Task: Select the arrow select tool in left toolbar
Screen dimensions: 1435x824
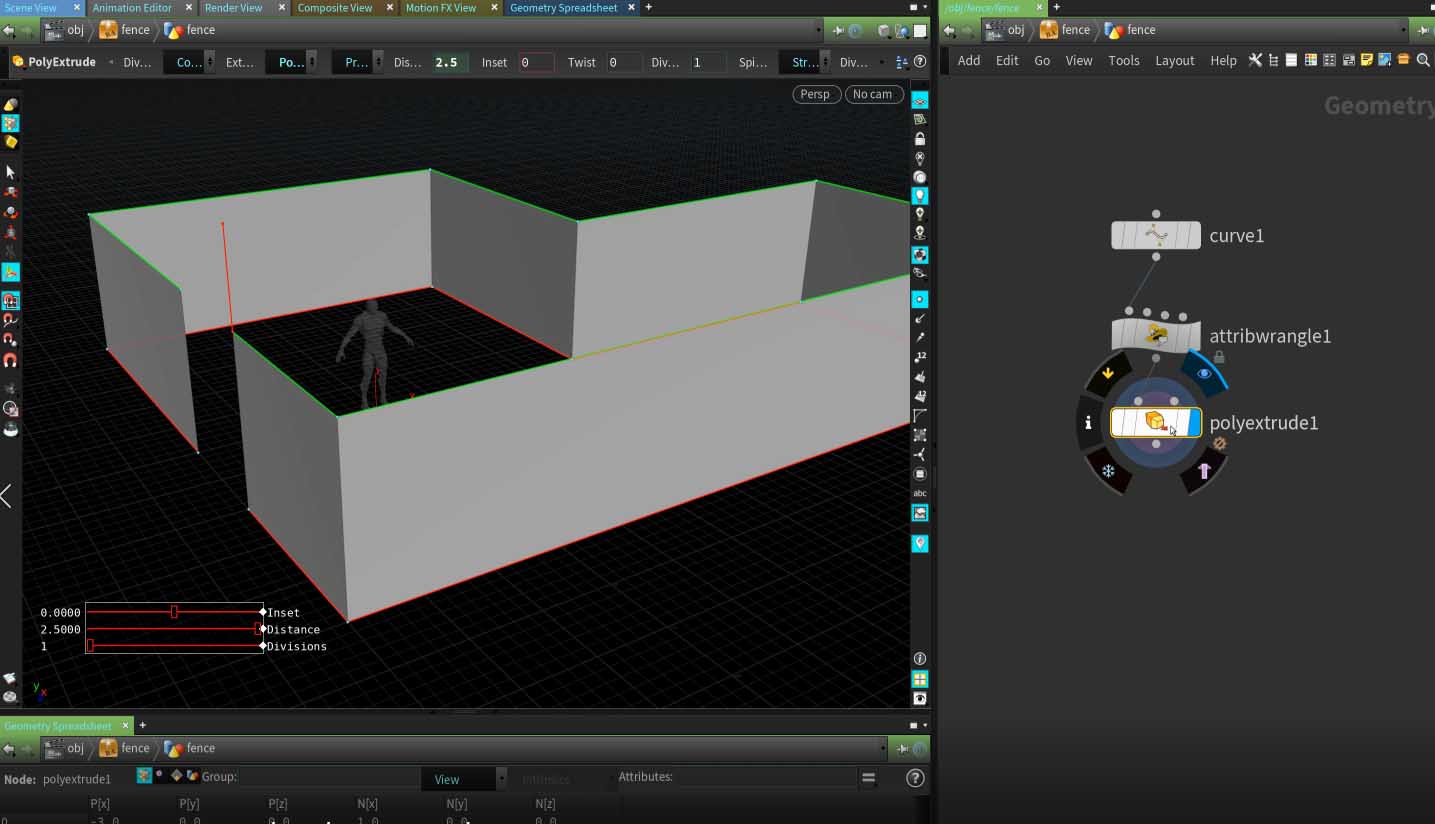Action: click(11, 172)
